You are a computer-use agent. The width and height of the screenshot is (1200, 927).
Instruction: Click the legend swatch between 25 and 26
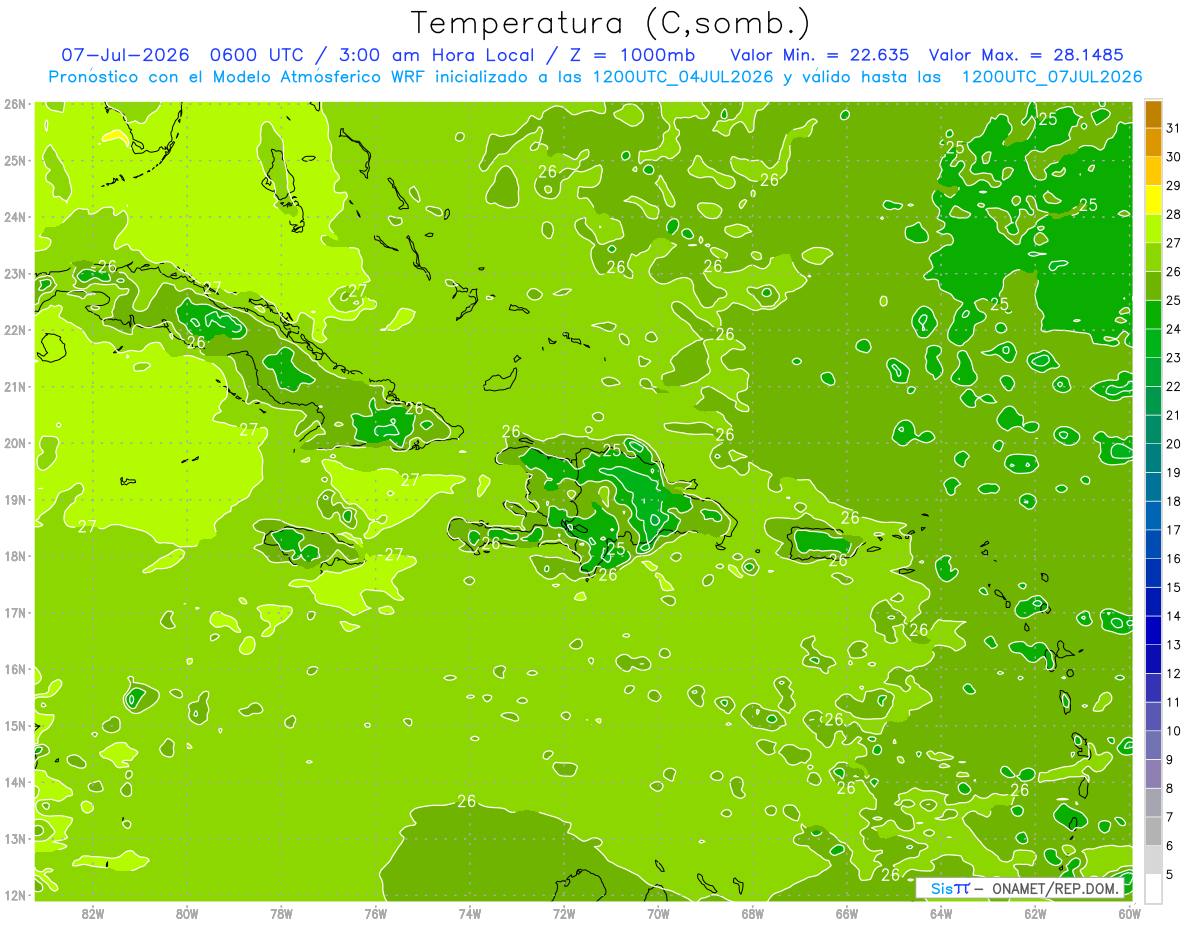click(x=1153, y=286)
